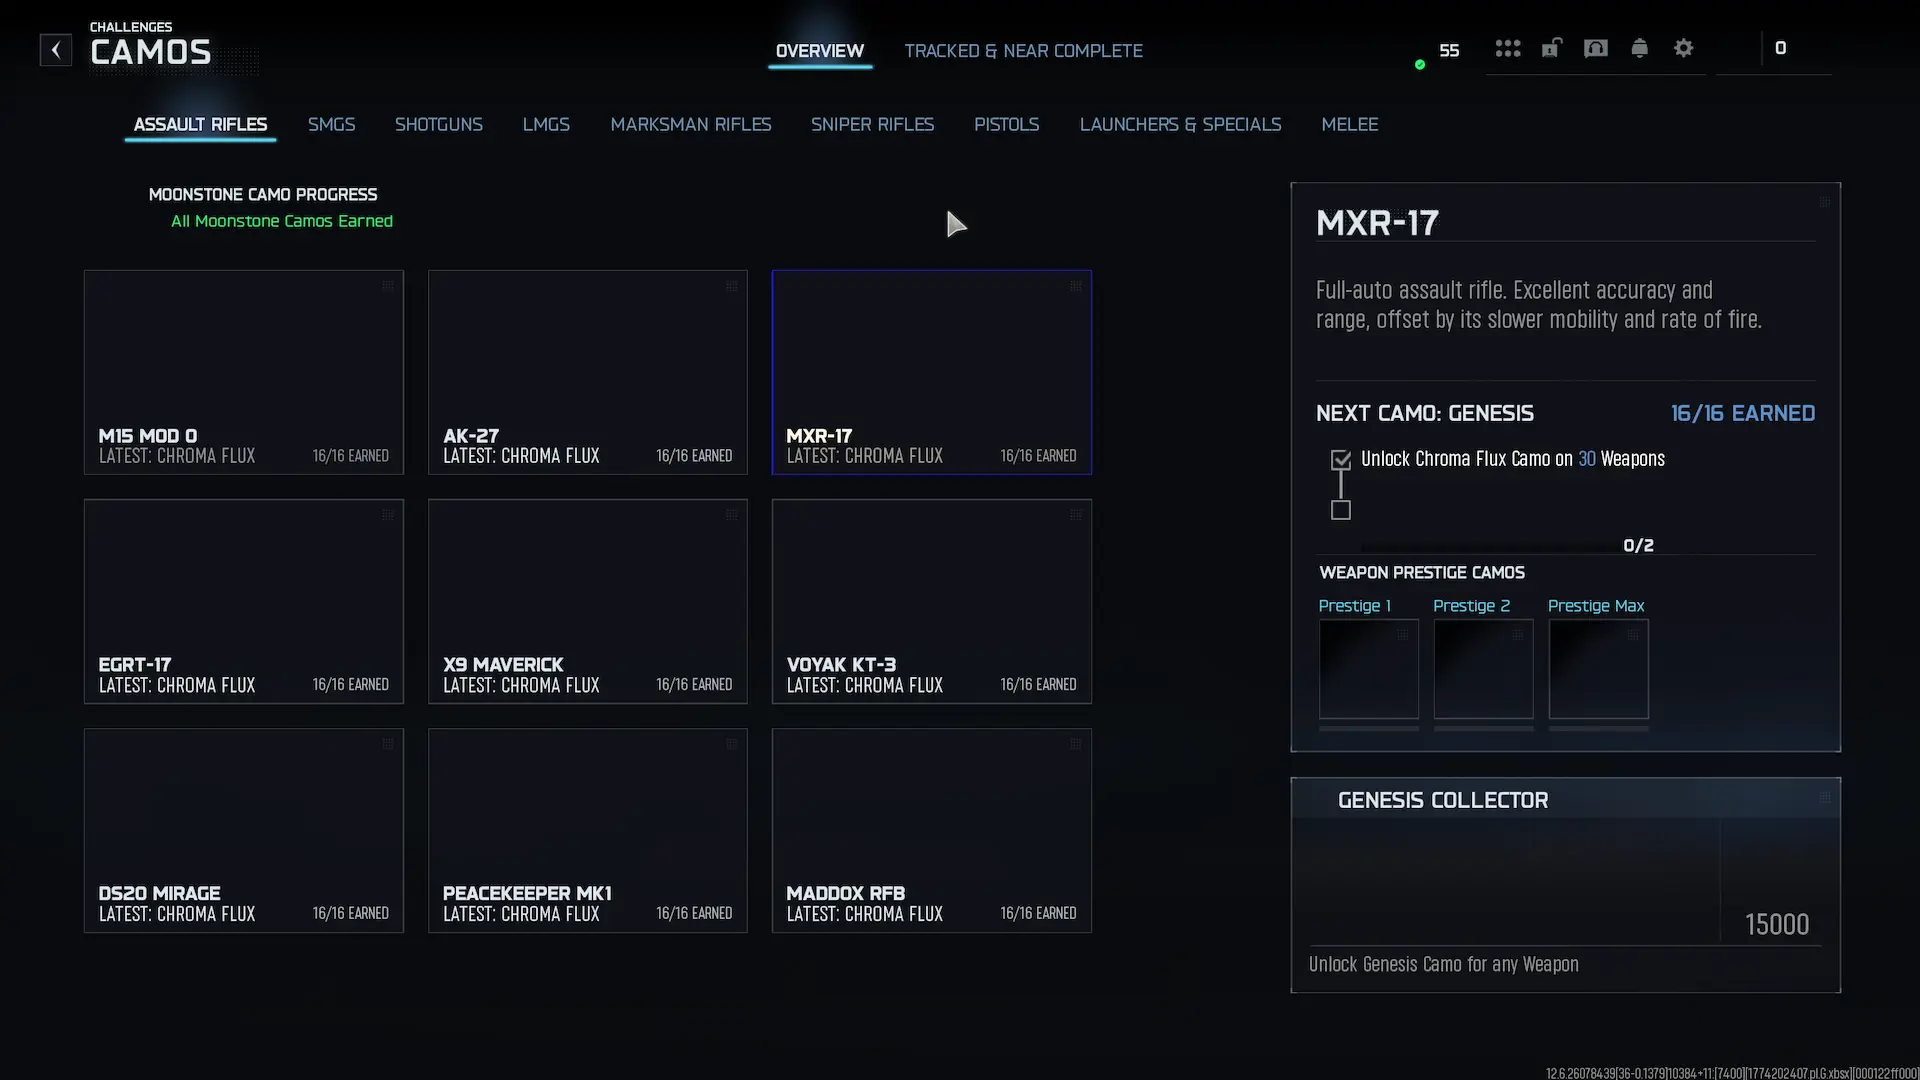Select the Sniper Rifles category tab
This screenshot has height=1080, width=1920.
click(872, 124)
